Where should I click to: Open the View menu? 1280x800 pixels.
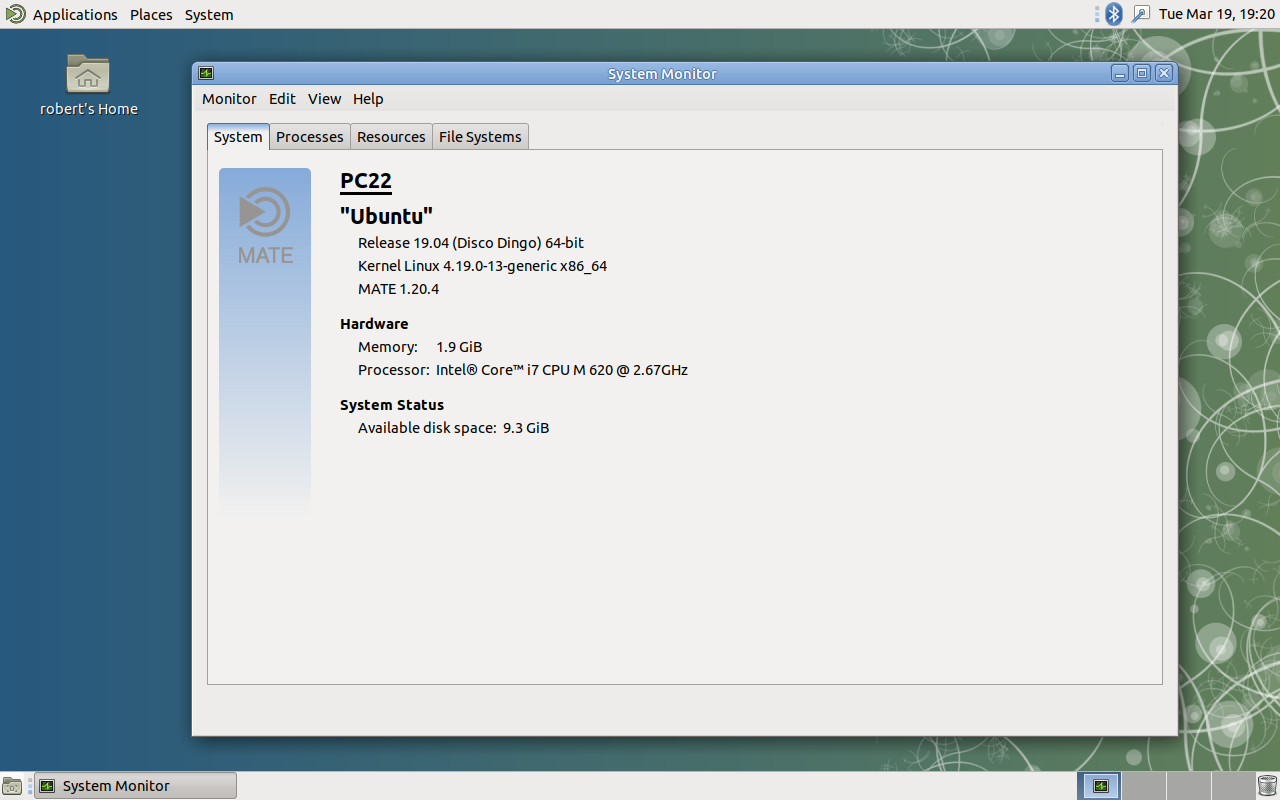pyautogui.click(x=324, y=99)
